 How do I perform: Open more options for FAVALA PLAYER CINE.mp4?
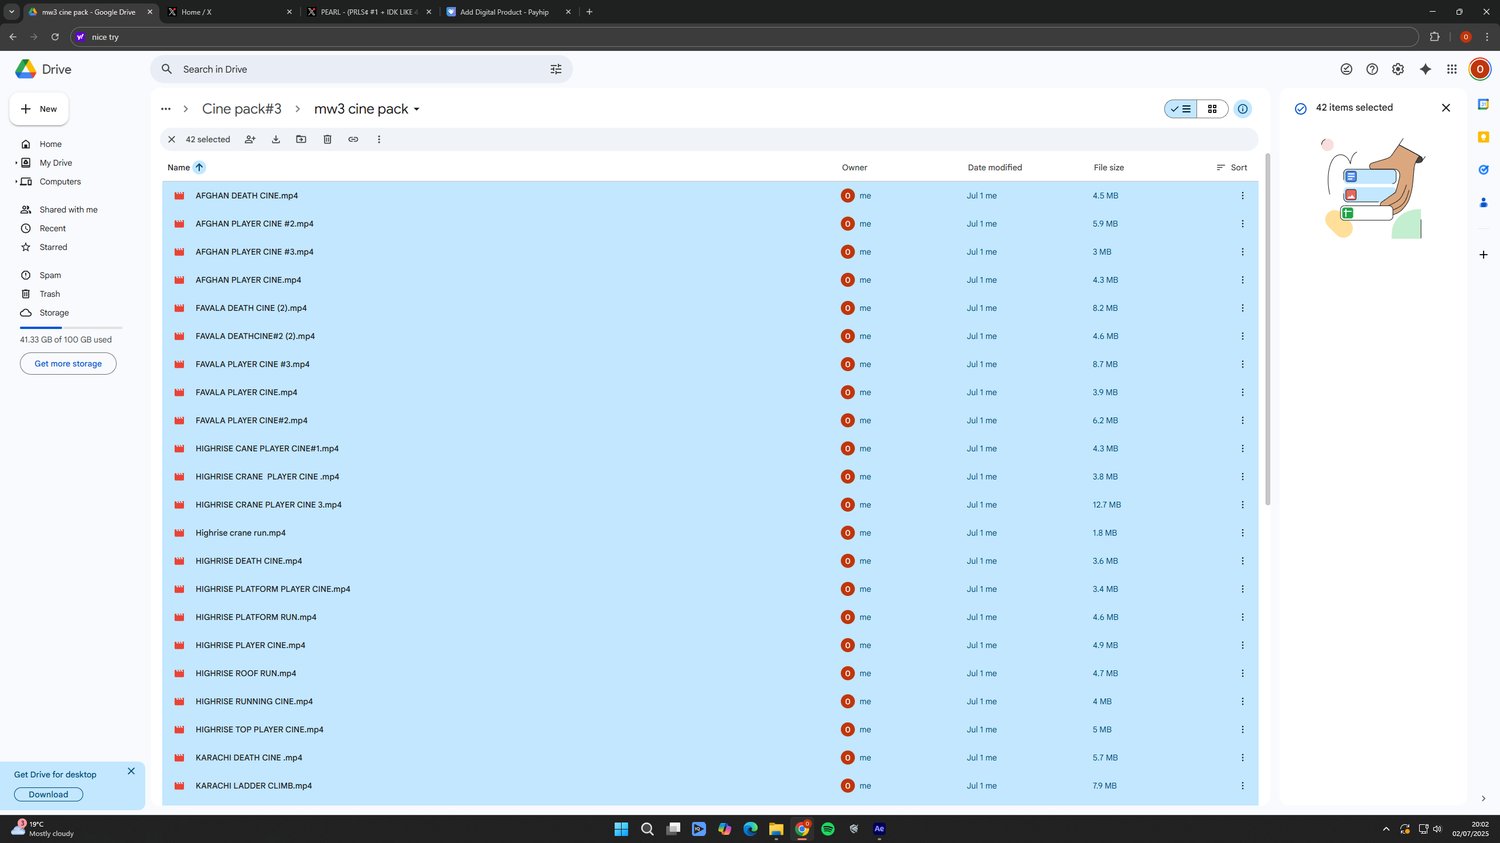(x=1242, y=392)
